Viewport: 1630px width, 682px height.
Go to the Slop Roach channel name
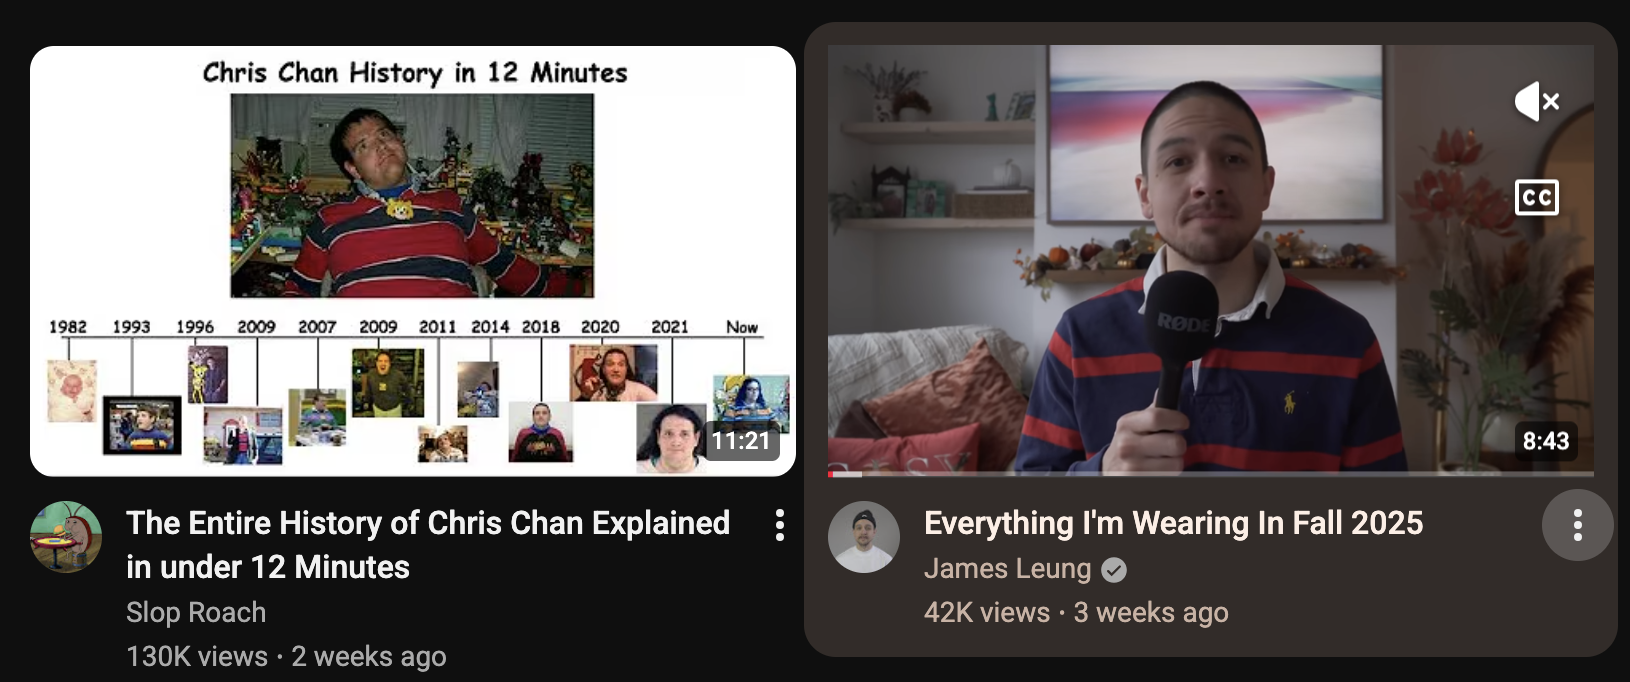click(196, 612)
